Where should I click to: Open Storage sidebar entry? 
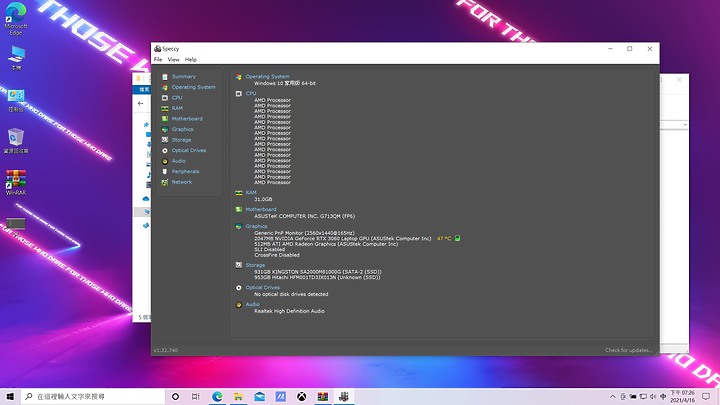(x=181, y=140)
